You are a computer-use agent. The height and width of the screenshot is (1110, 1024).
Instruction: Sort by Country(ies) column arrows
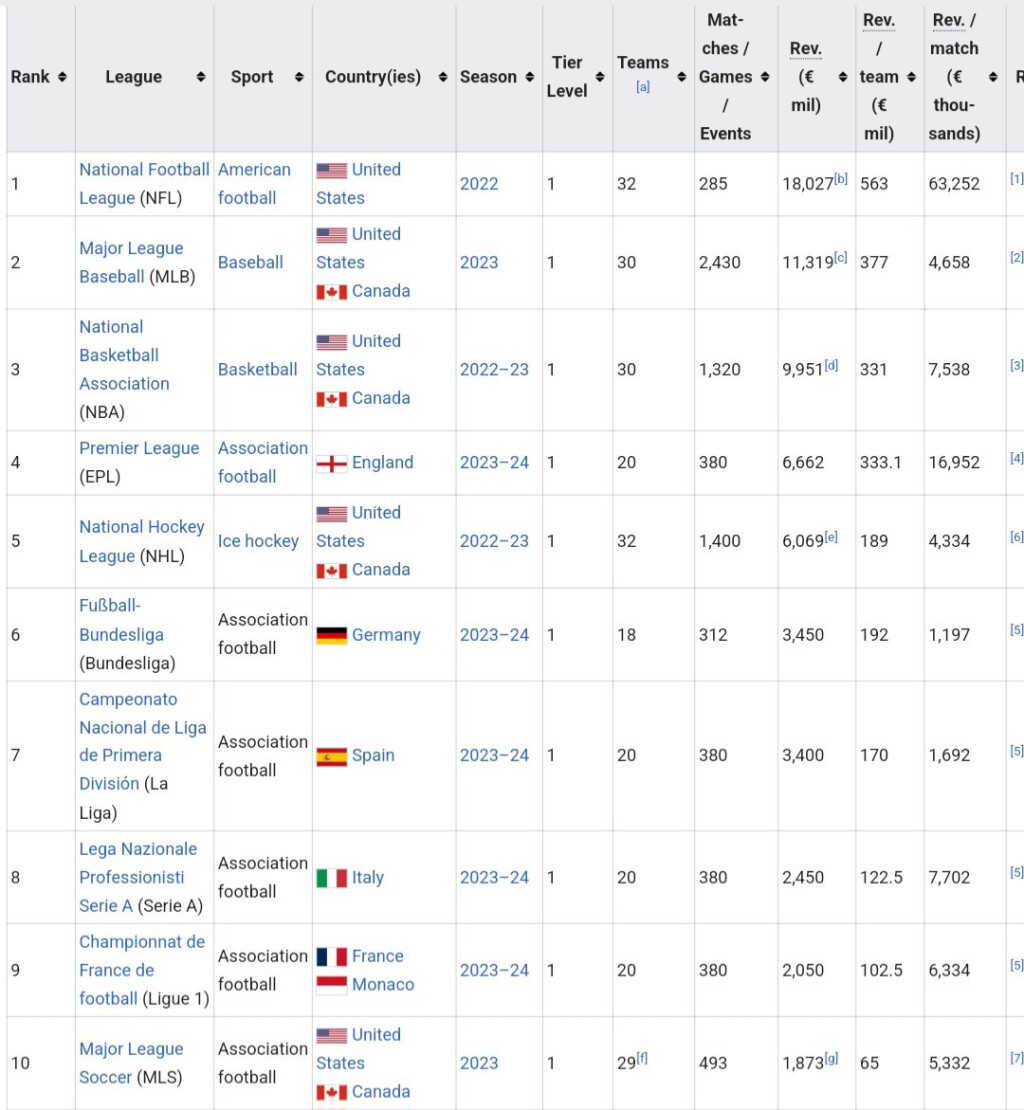443,76
